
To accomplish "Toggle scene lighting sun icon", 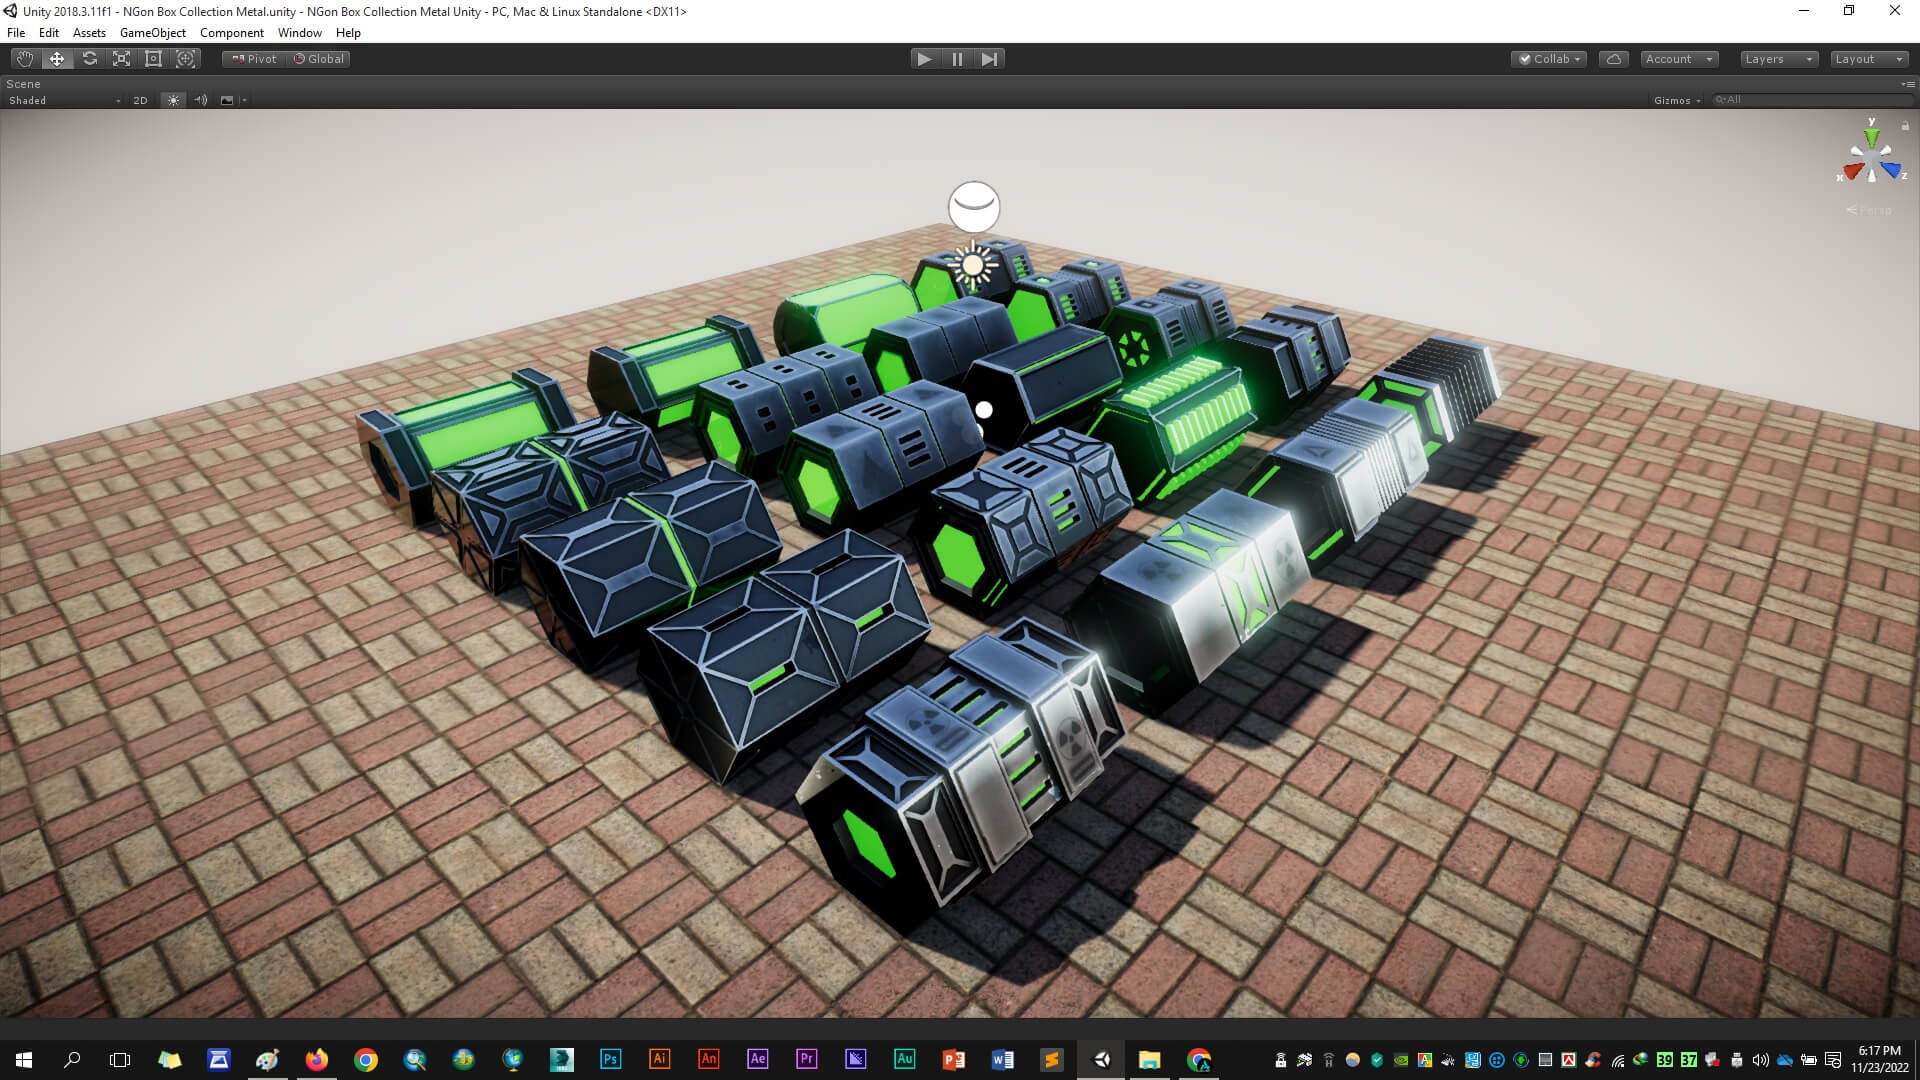I will pos(173,100).
